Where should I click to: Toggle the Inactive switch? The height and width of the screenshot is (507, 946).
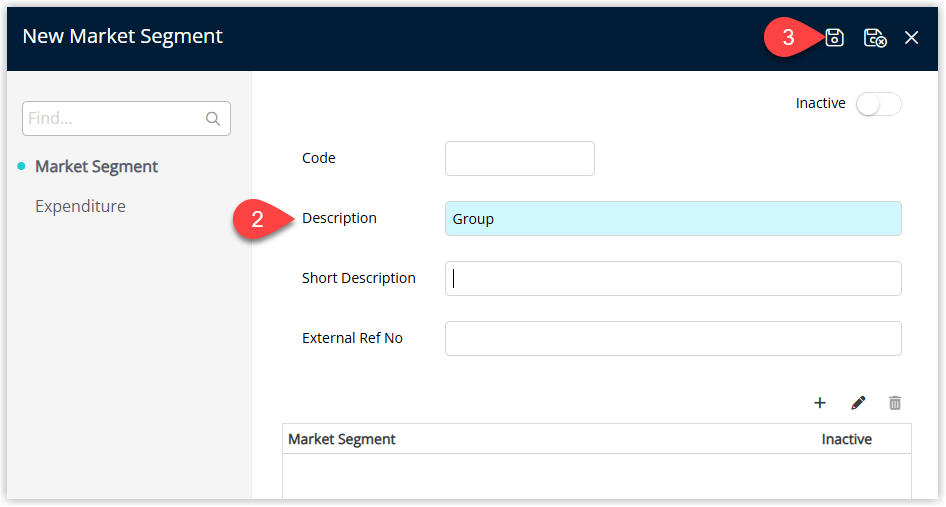point(878,104)
